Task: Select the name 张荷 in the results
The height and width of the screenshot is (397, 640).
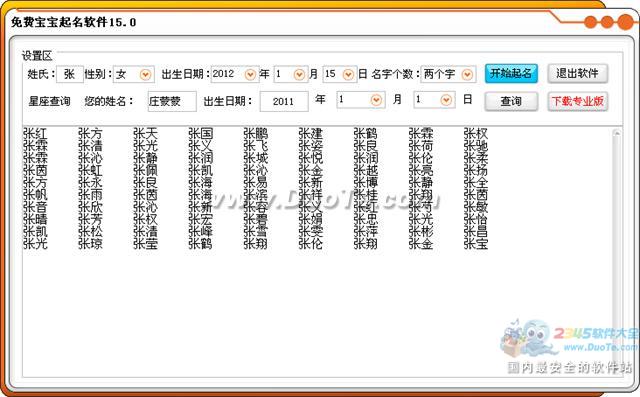Action: (421, 146)
